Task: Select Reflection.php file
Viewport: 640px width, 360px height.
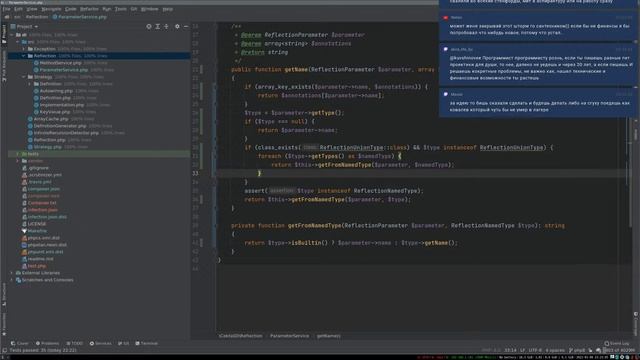Action: pos(49,140)
